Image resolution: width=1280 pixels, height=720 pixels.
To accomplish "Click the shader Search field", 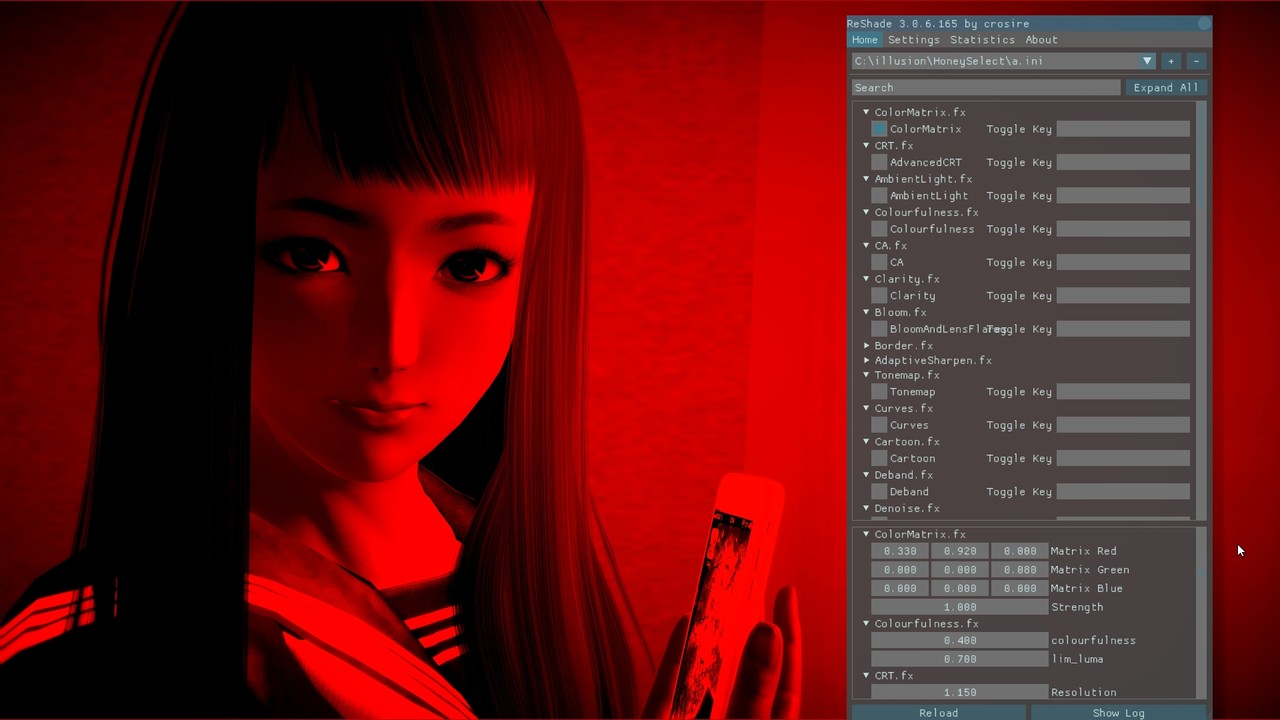I will pos(986,87).
